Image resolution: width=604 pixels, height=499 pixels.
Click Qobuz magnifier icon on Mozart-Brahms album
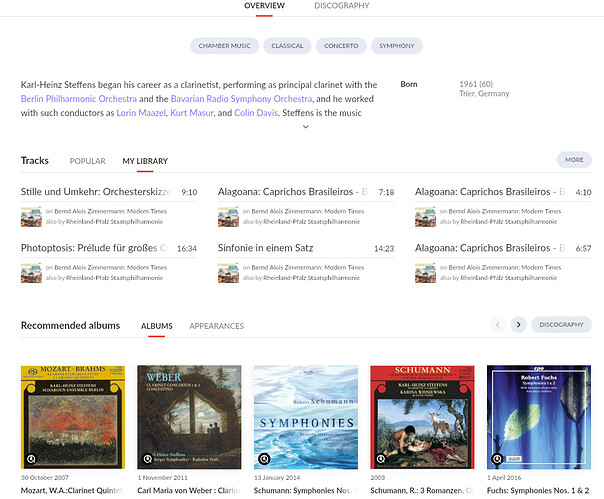point(32,459)
